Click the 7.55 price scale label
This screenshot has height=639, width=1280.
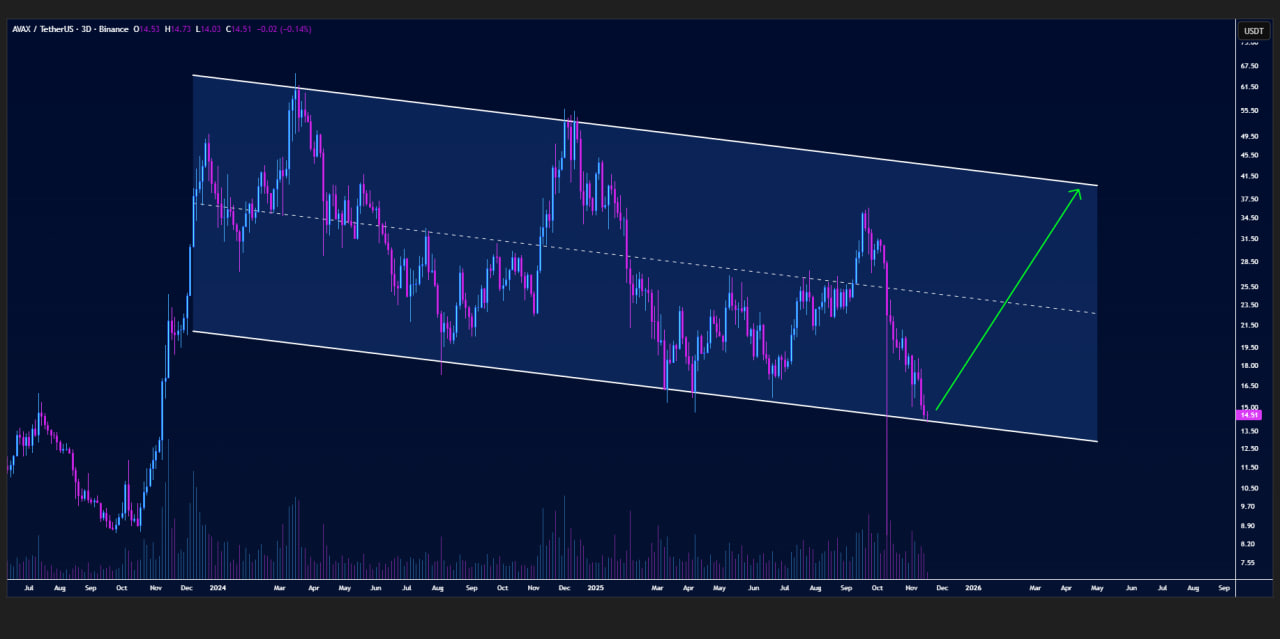[x=1248, y=563]
